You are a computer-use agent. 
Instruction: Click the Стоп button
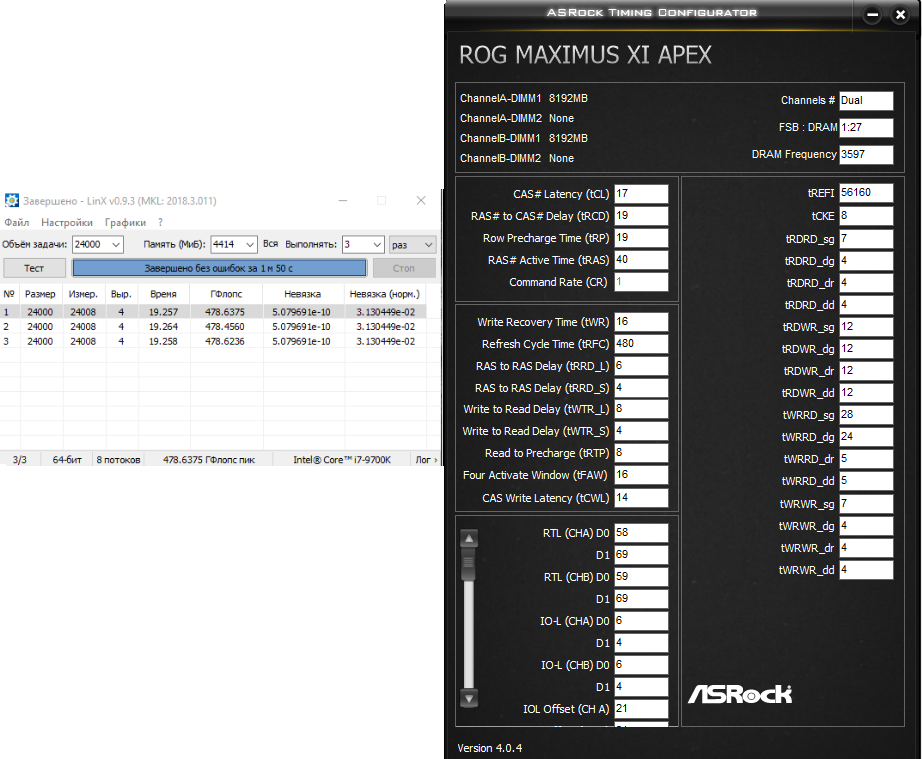tap(404, 268)
